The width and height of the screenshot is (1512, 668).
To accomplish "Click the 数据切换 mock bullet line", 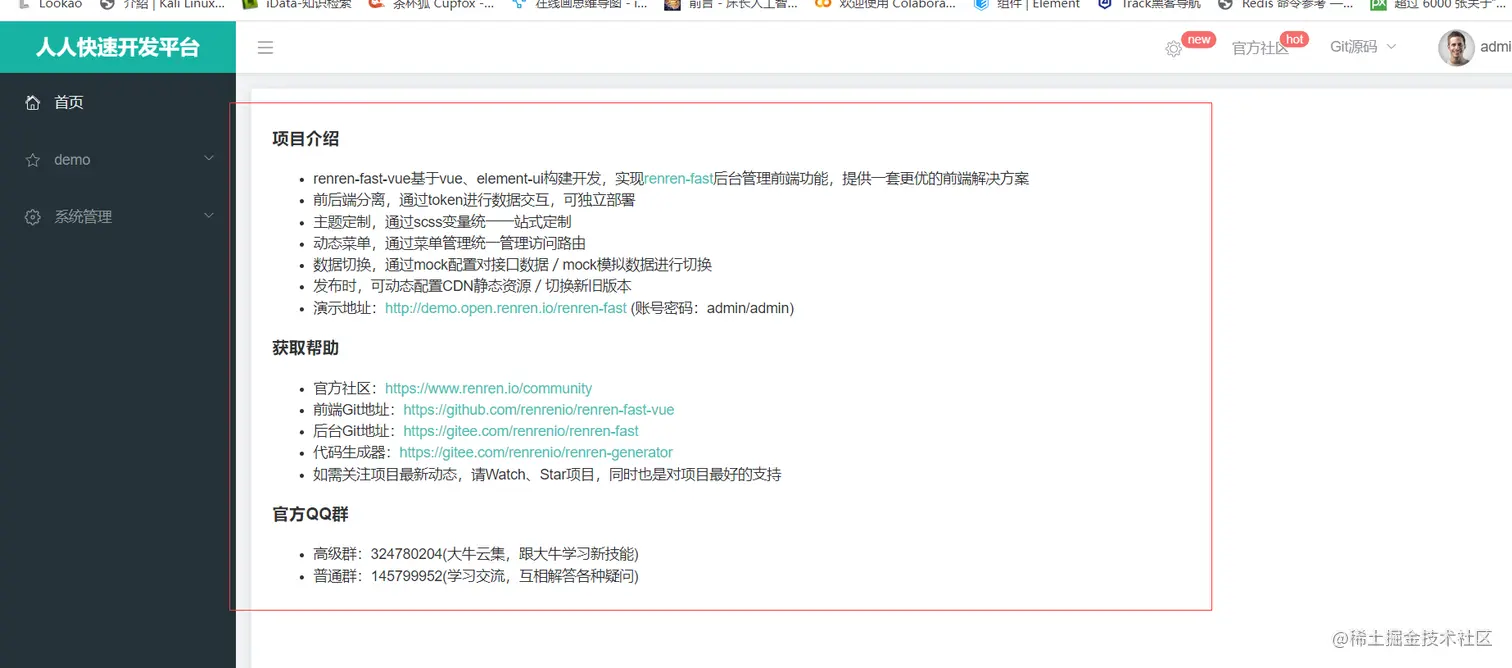I will pos(512,265).
